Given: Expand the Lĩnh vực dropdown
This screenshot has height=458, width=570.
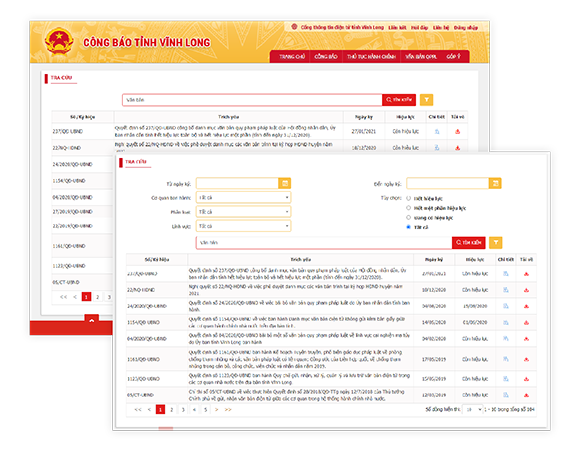Looking at the screenshot, I should 244,226.
